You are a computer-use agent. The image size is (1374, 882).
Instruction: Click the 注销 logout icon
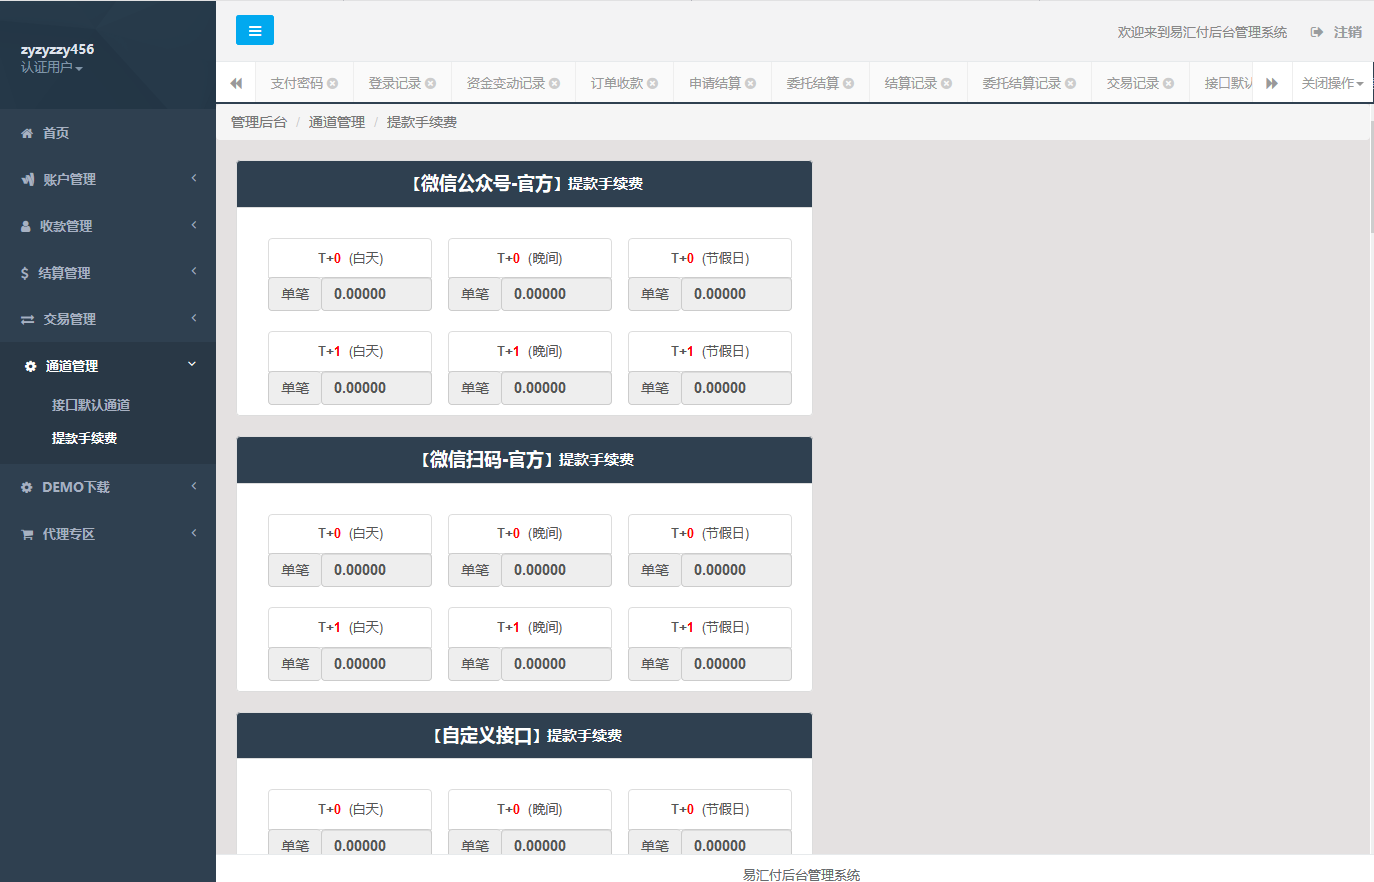coord(1317,32)
